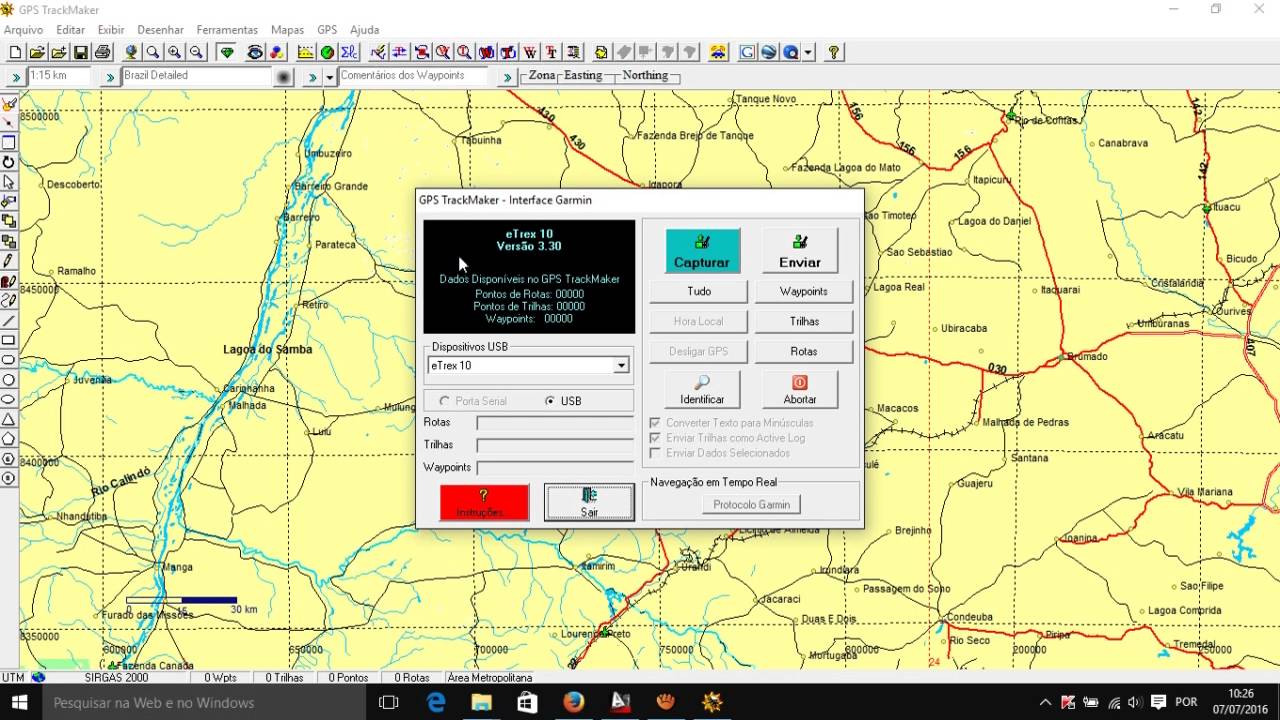Click the Google Earth globe icon

[768, 52]
